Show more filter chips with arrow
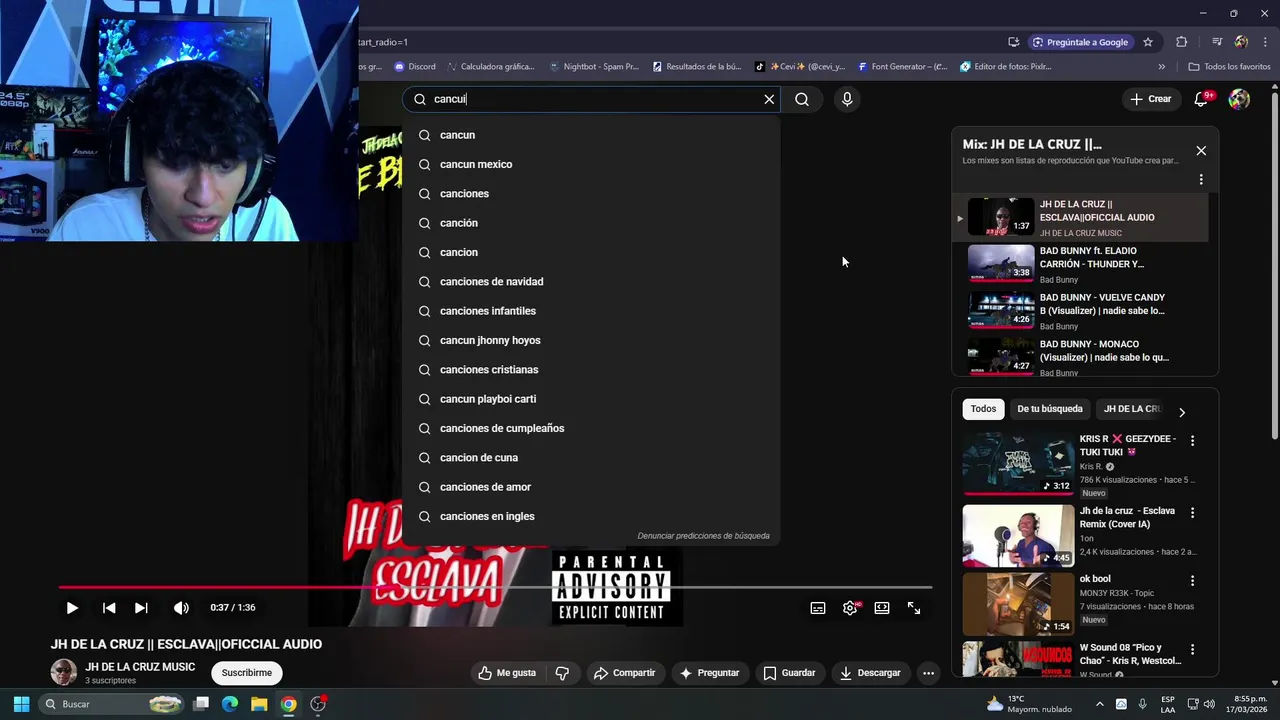Image resolution: width=1280 pixels, height=720 pixels. tap(1182, 412)
